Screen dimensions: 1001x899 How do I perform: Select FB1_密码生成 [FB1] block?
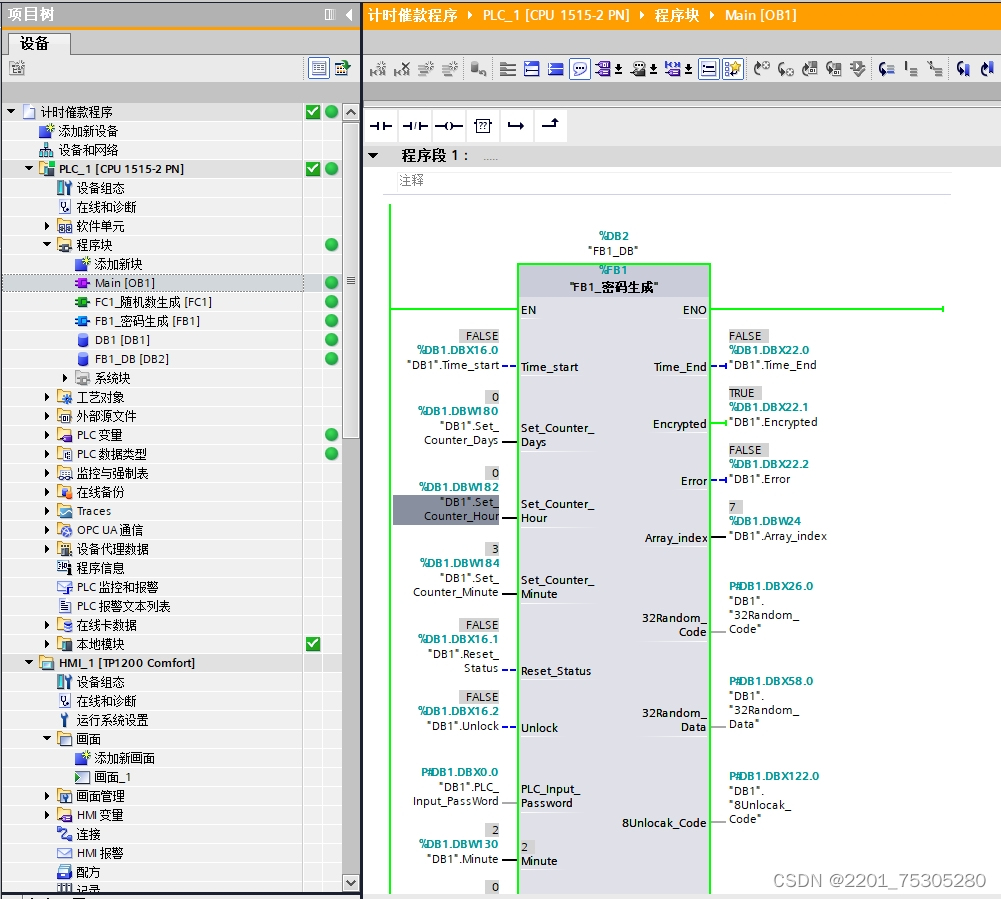[147, 321]
